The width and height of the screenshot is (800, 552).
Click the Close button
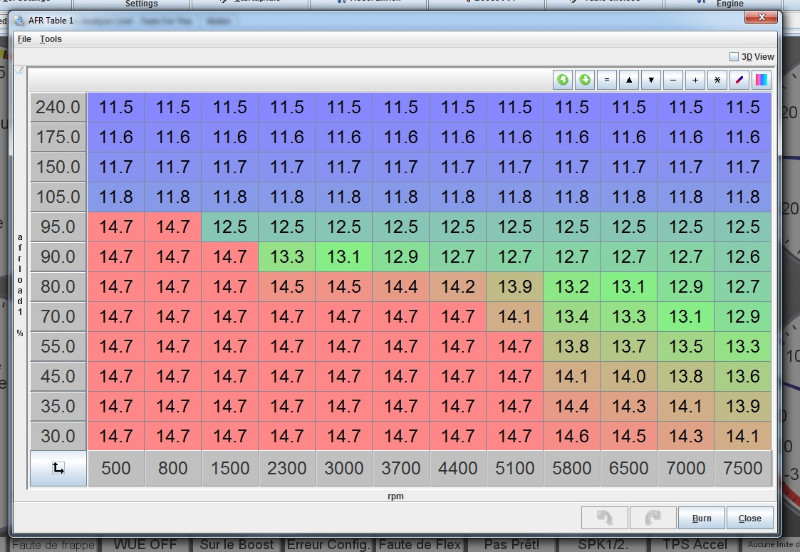coord(750,518)
